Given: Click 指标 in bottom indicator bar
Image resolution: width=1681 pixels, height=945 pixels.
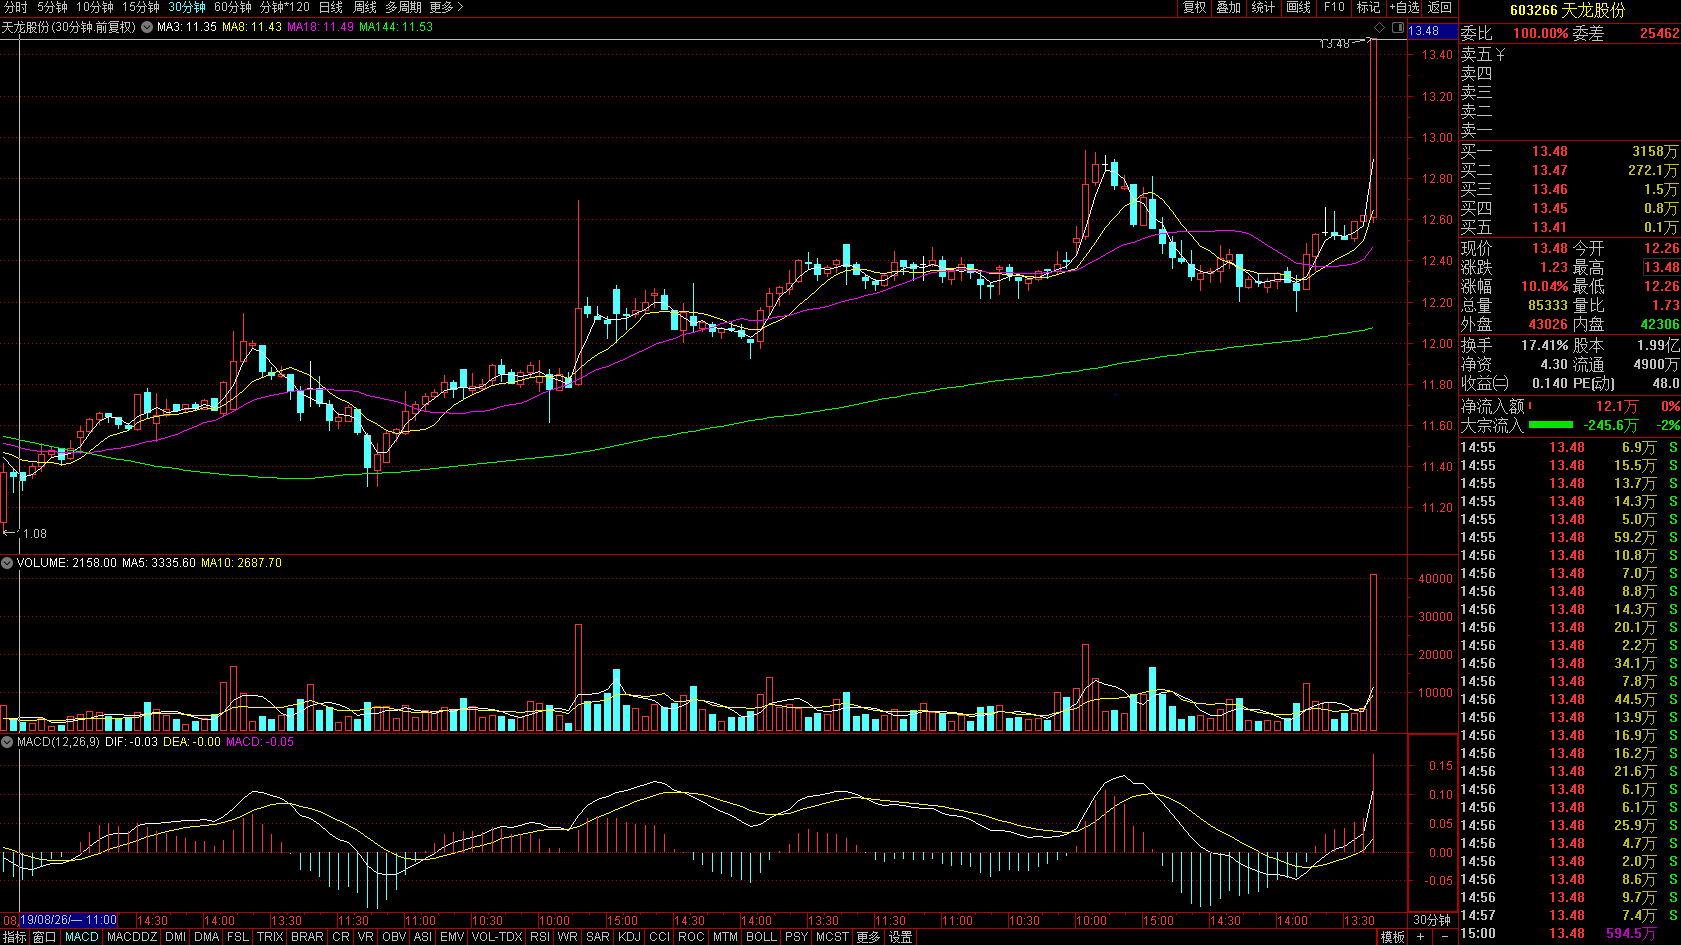Looking at the screenshot, I should (15, 937).
